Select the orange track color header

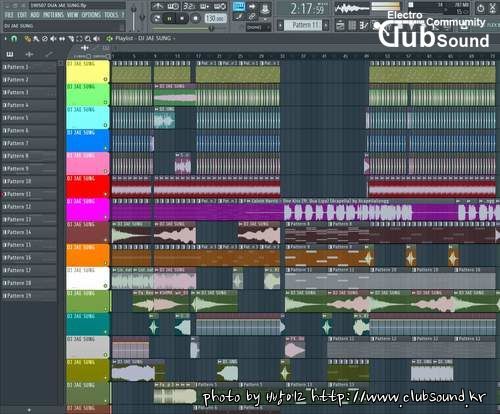(88, 255)
